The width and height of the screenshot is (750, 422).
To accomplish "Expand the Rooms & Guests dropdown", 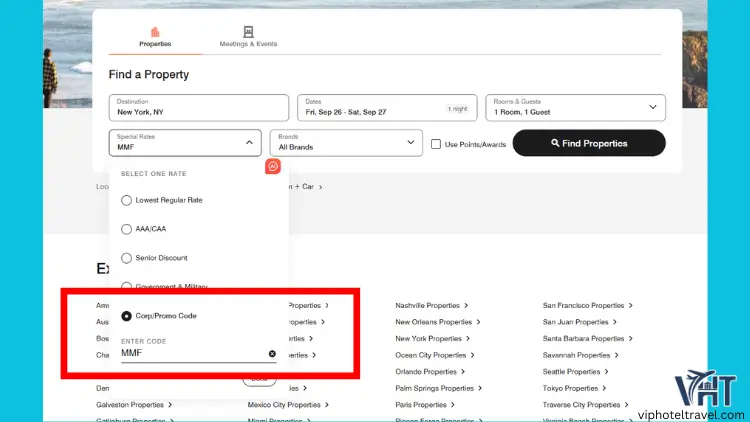I will (575, 108).
